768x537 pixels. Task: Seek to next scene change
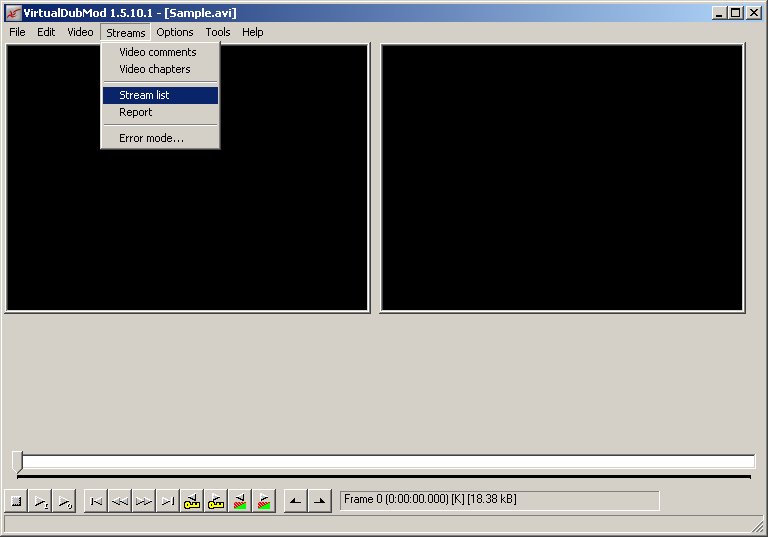click(264, 501)
